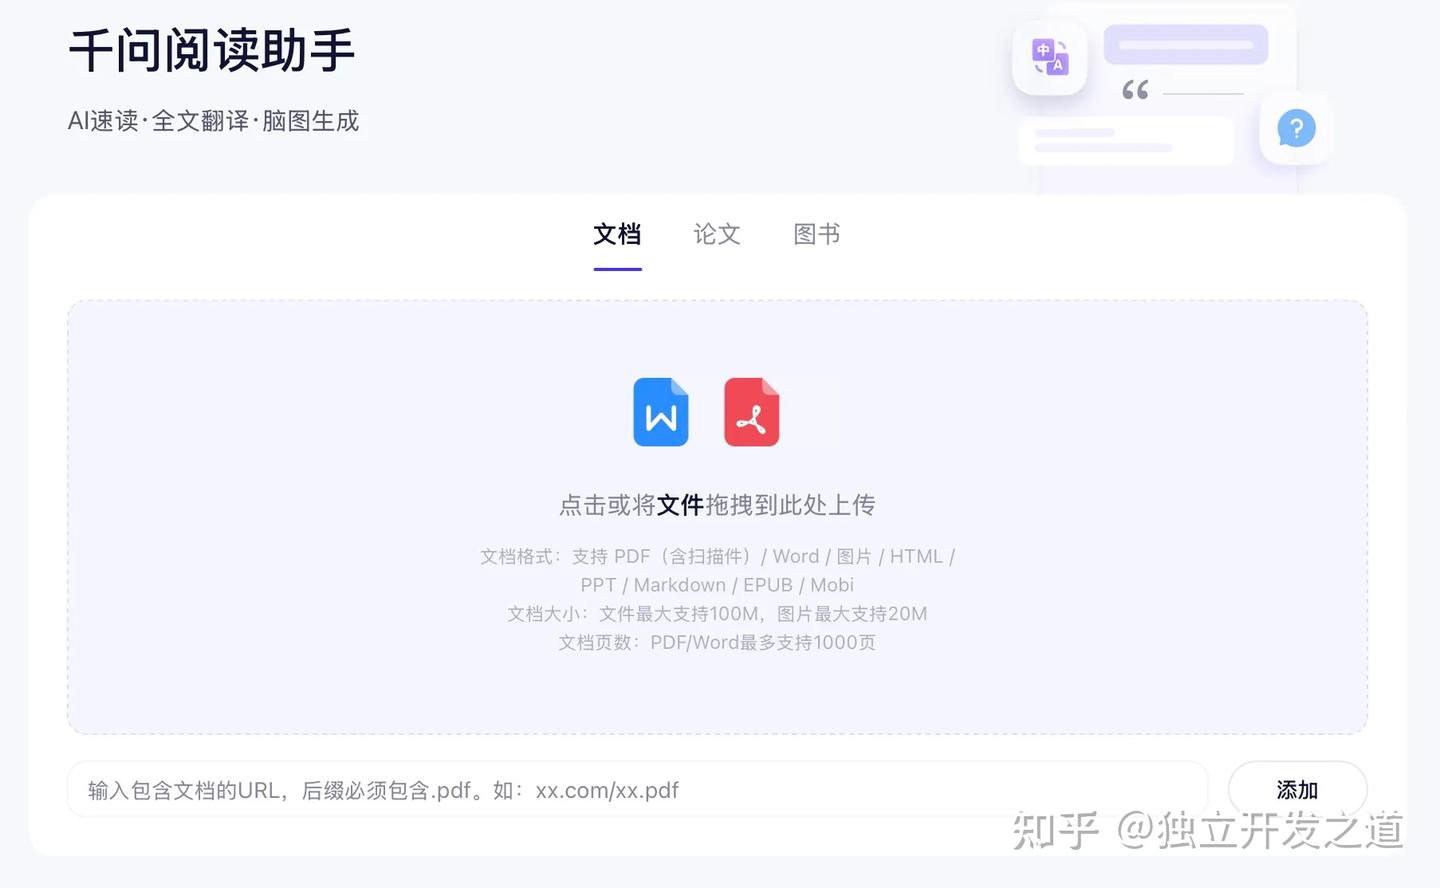Click the white card in banner illustration

click(x=1126, y=140)
